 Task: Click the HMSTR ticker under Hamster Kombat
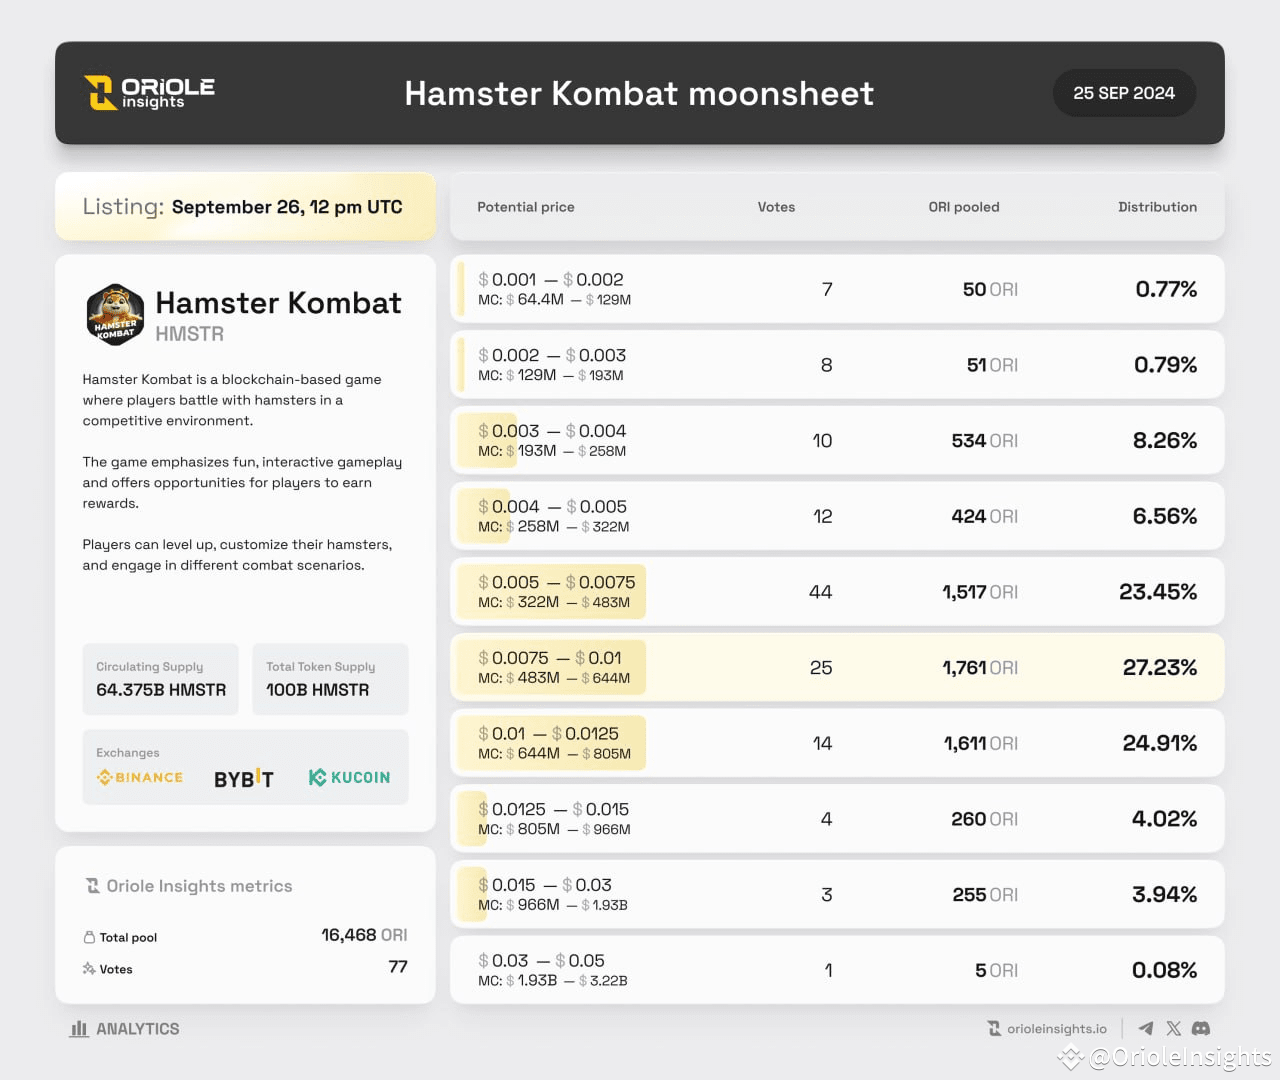point(189,334)
